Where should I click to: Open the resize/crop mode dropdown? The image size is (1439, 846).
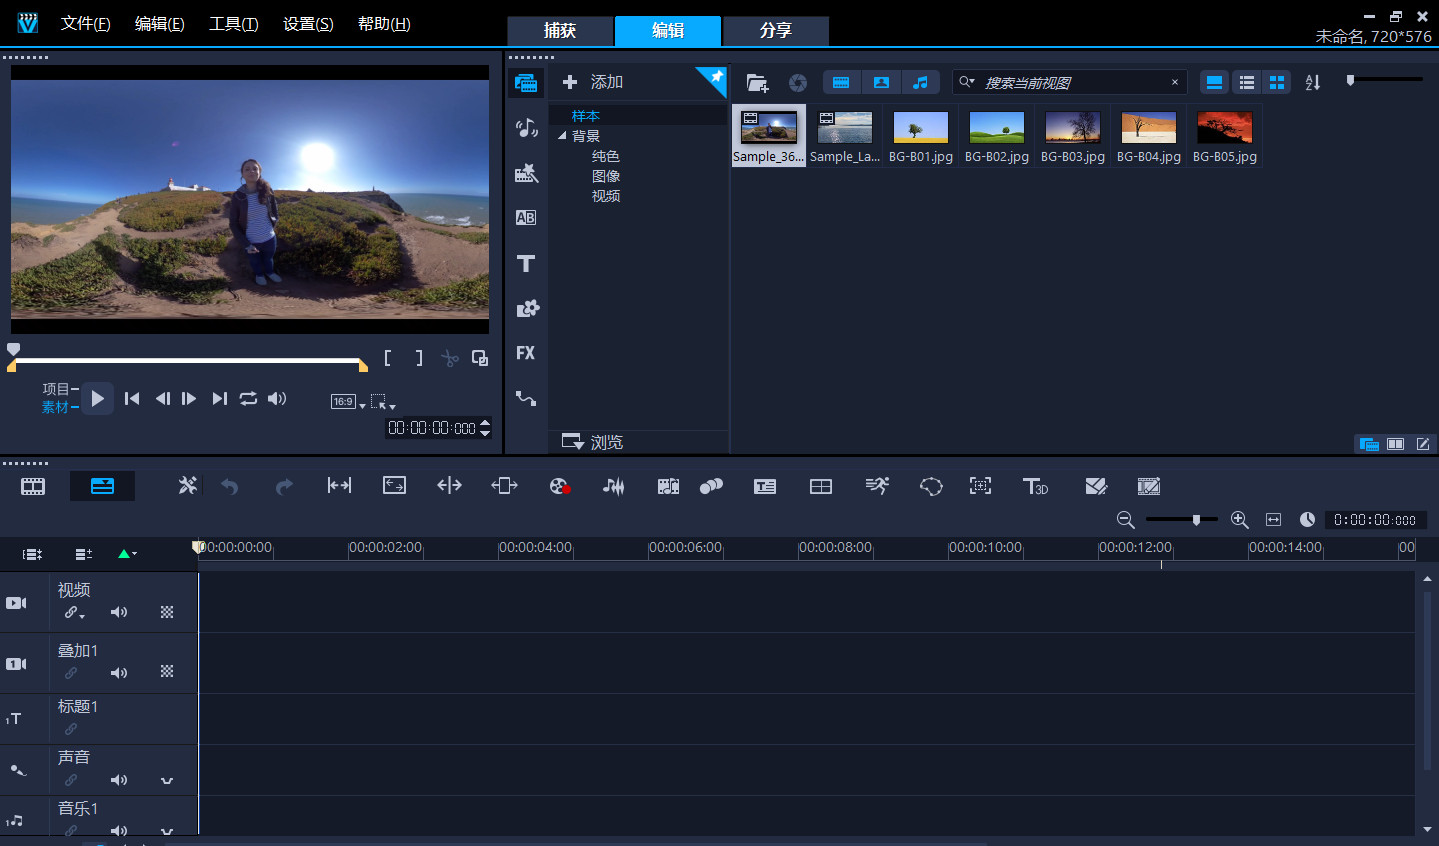pos(383,402)
